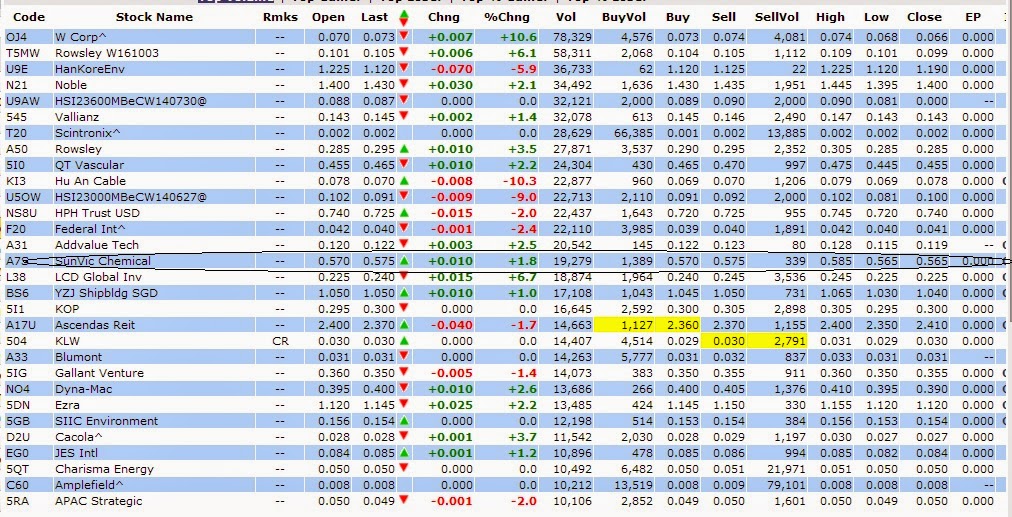The height and width of the screenshot is (517, 1012).
Task: Click the green up arrow in HPH Trust USD row
Action: point(405,212)
